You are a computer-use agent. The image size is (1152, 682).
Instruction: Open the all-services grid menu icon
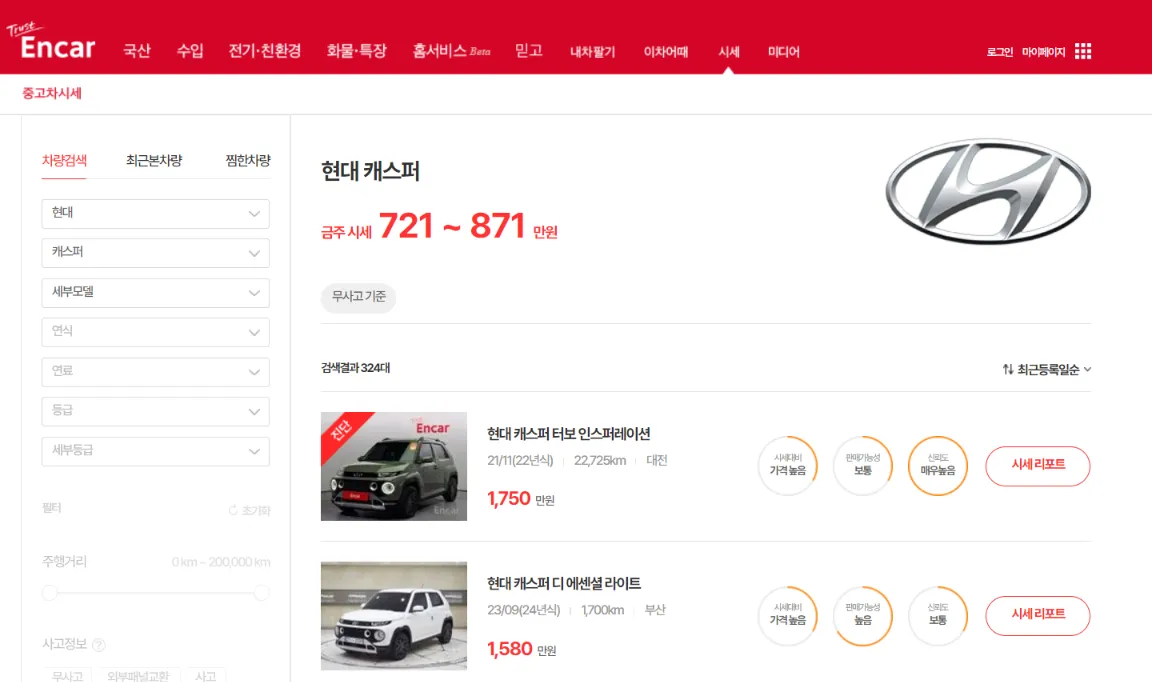[x=1082, y=51]
